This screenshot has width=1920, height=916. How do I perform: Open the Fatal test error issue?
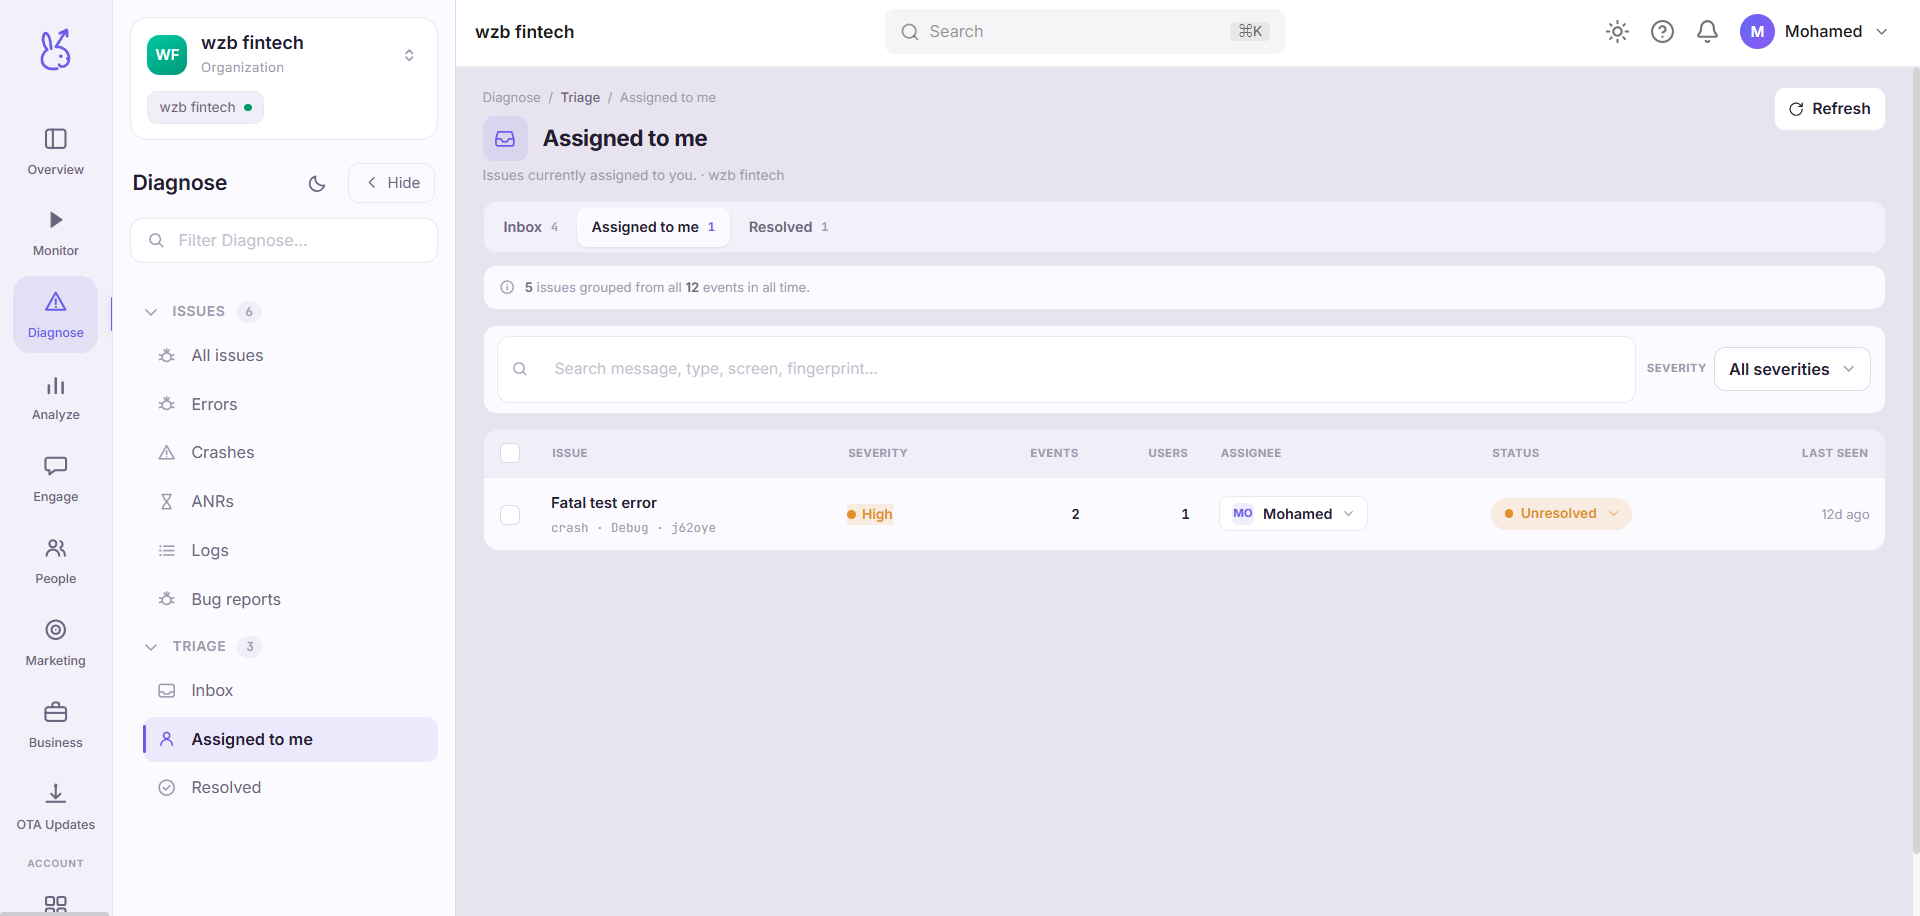pos(604,503)
